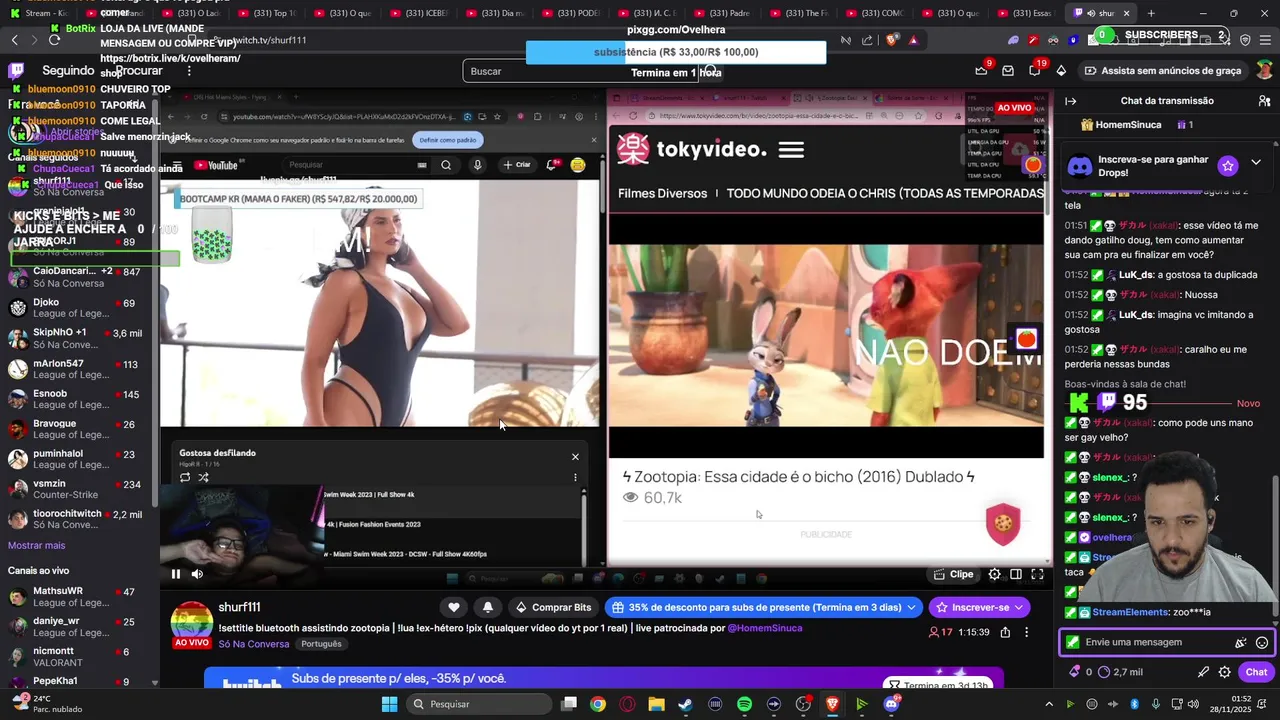The image size is (1280, 720).
Task: Click the Novo new messages marker in chat
Action: coord(1248,403)
